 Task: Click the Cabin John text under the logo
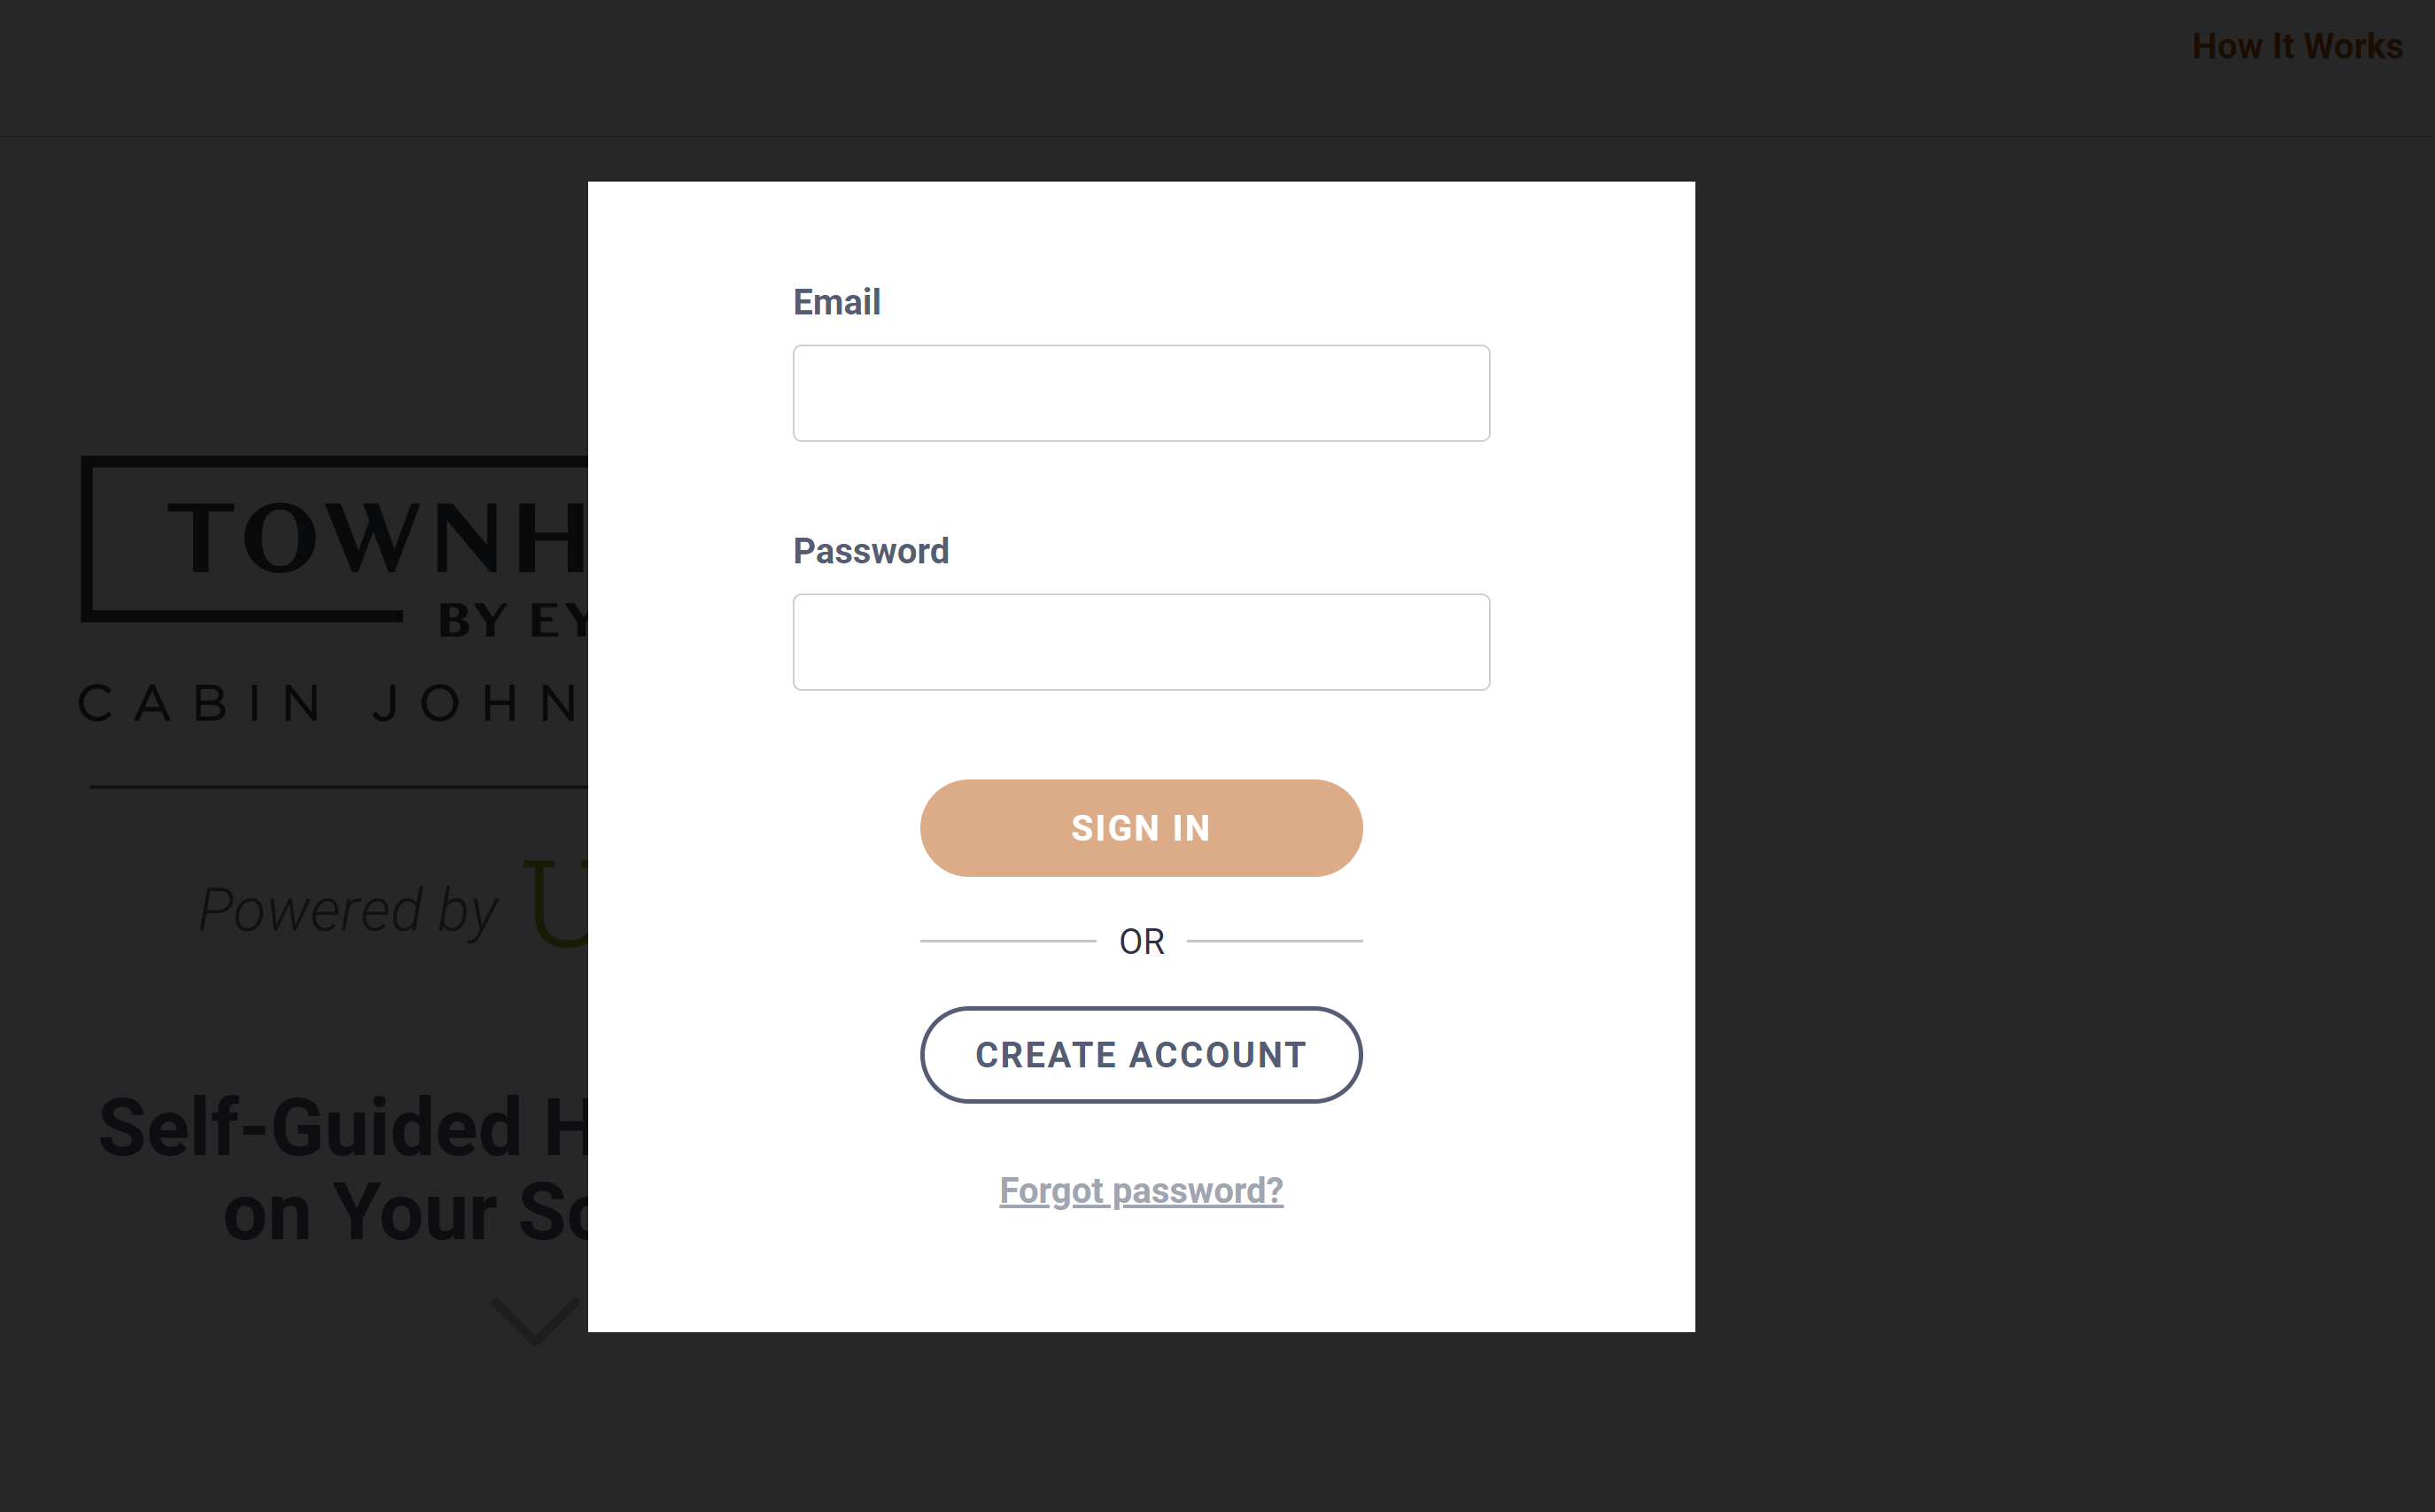(330, 704)
